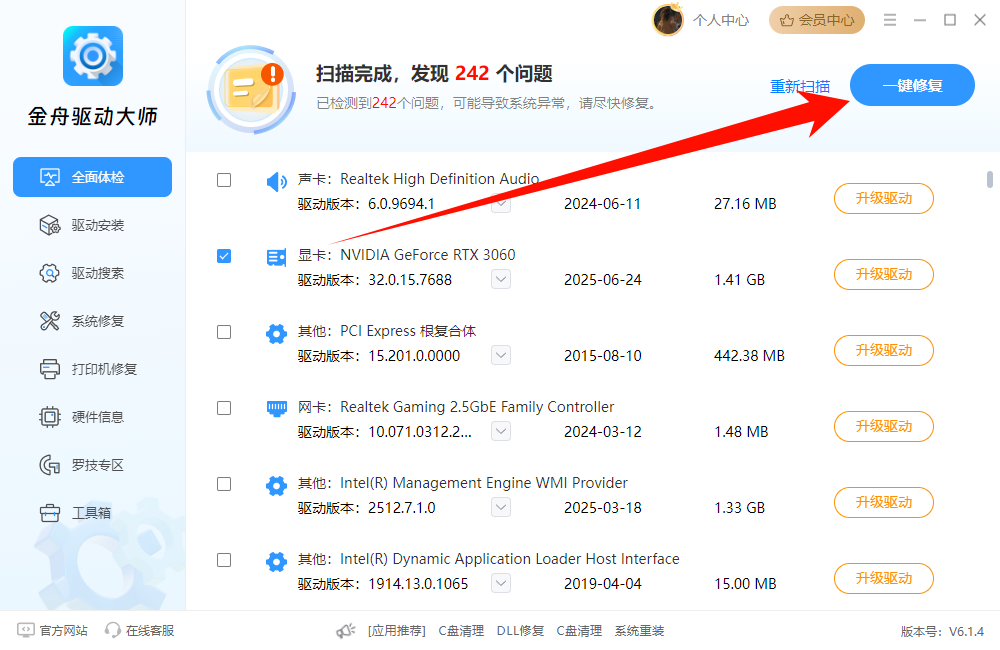This screenshot has height=650, width=1000.
Task: Open 罗技专区 sidebar item
Action: 92,465
